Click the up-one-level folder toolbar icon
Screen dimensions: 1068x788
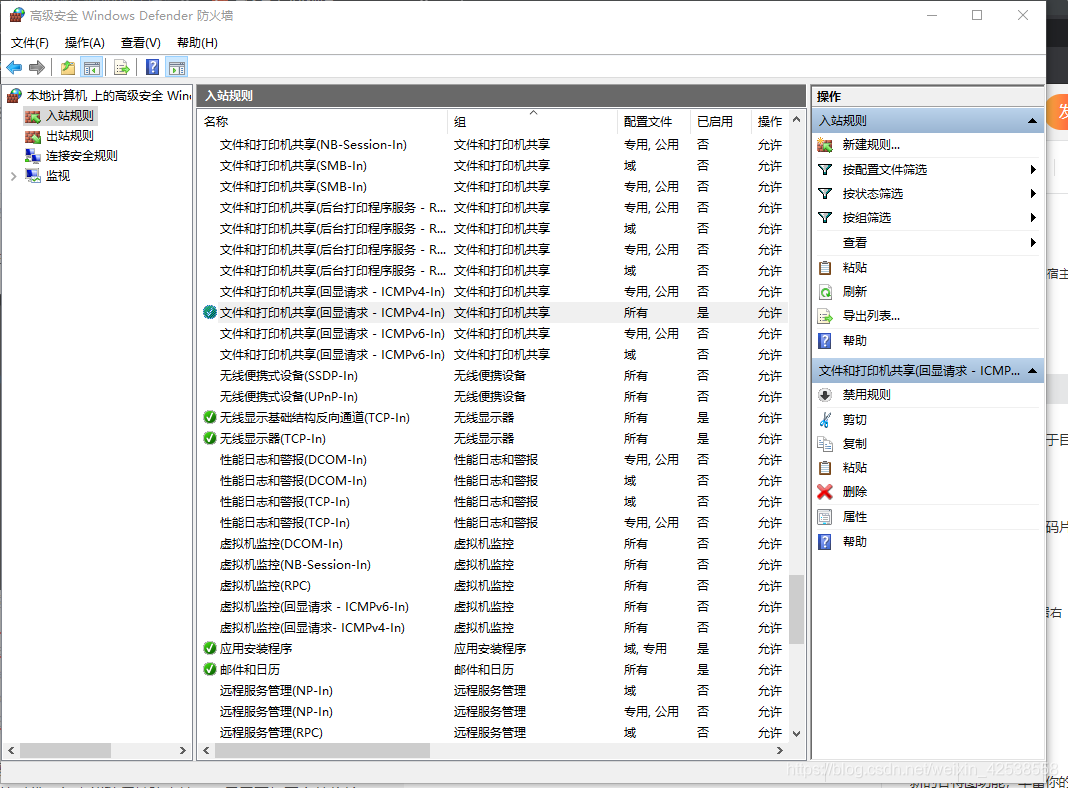(68, 67)
